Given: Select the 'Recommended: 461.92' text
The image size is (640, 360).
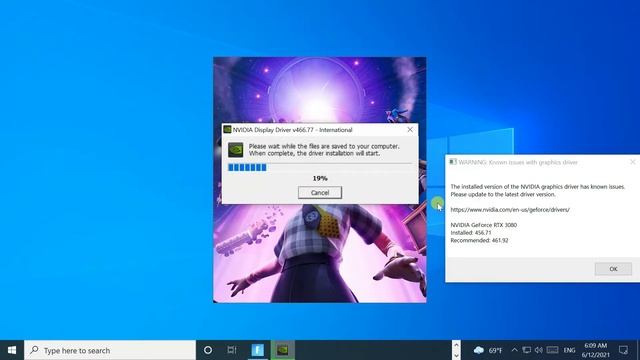Looking at the screenshot, I should coord(479,240).
